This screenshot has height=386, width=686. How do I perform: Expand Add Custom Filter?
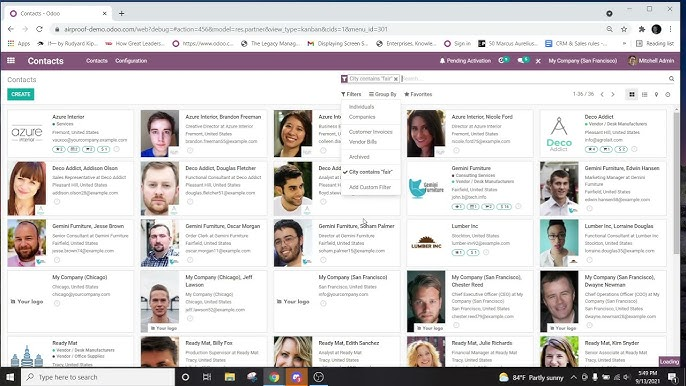pos(370,187)
